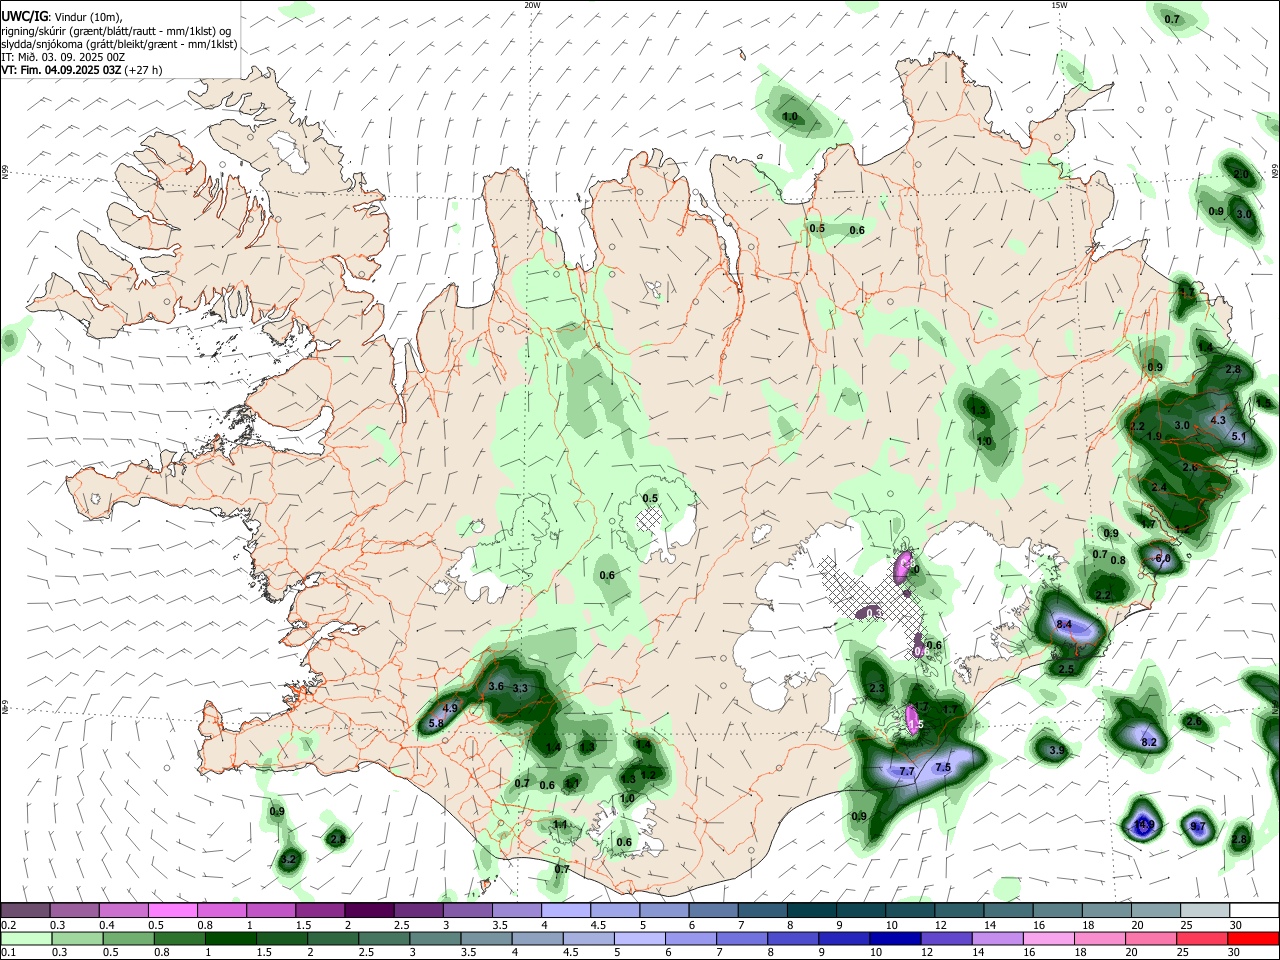
Task: Click the '5.1' value in the east
Action: [x=1238, y=436]
